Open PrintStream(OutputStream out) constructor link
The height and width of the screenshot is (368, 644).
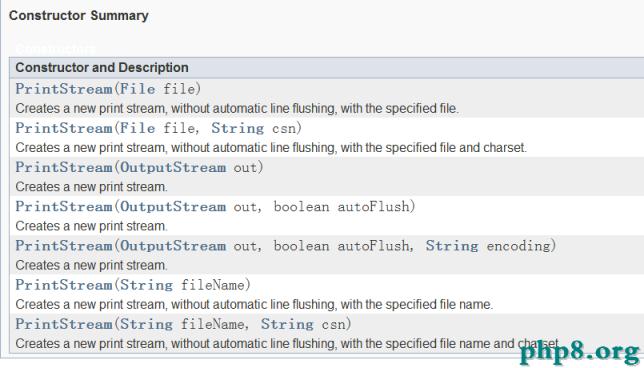click(x=64, y=167)
